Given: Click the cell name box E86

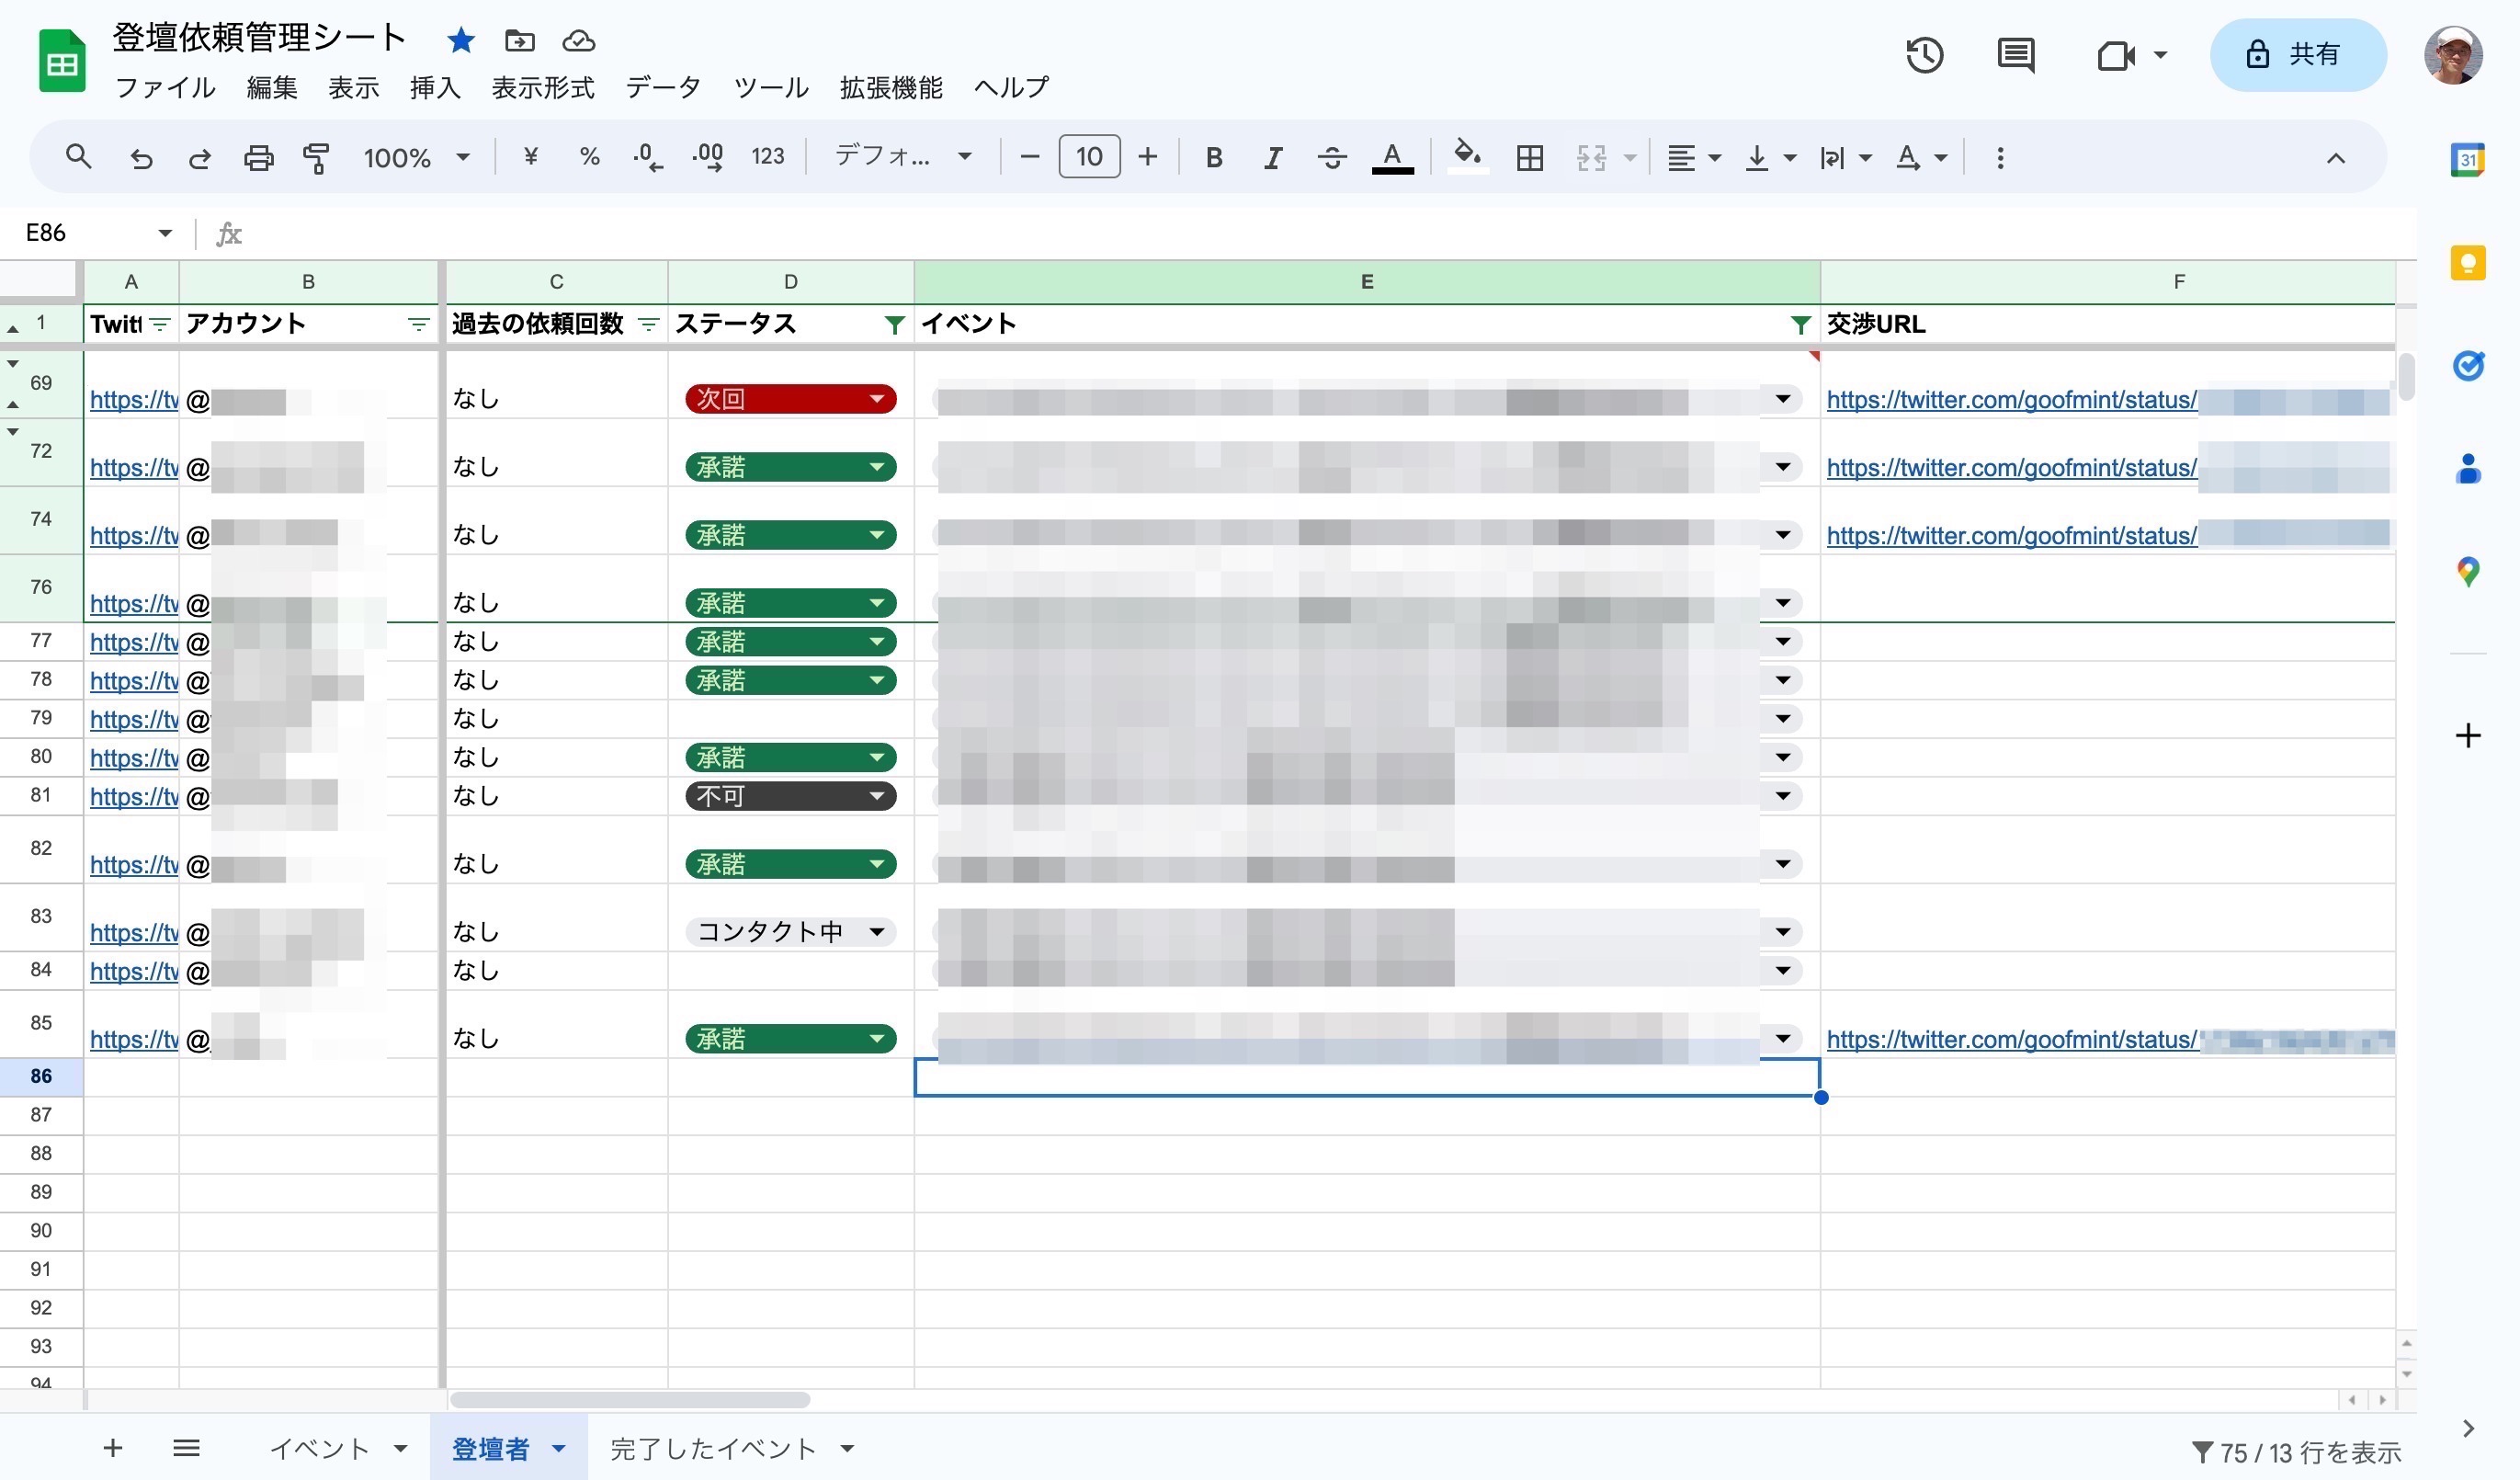Looking at the screenshot, I should [x=45, y=233].
